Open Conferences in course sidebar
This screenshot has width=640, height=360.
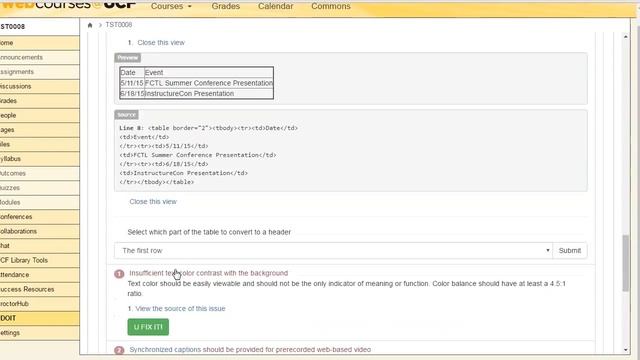[40, 217]
